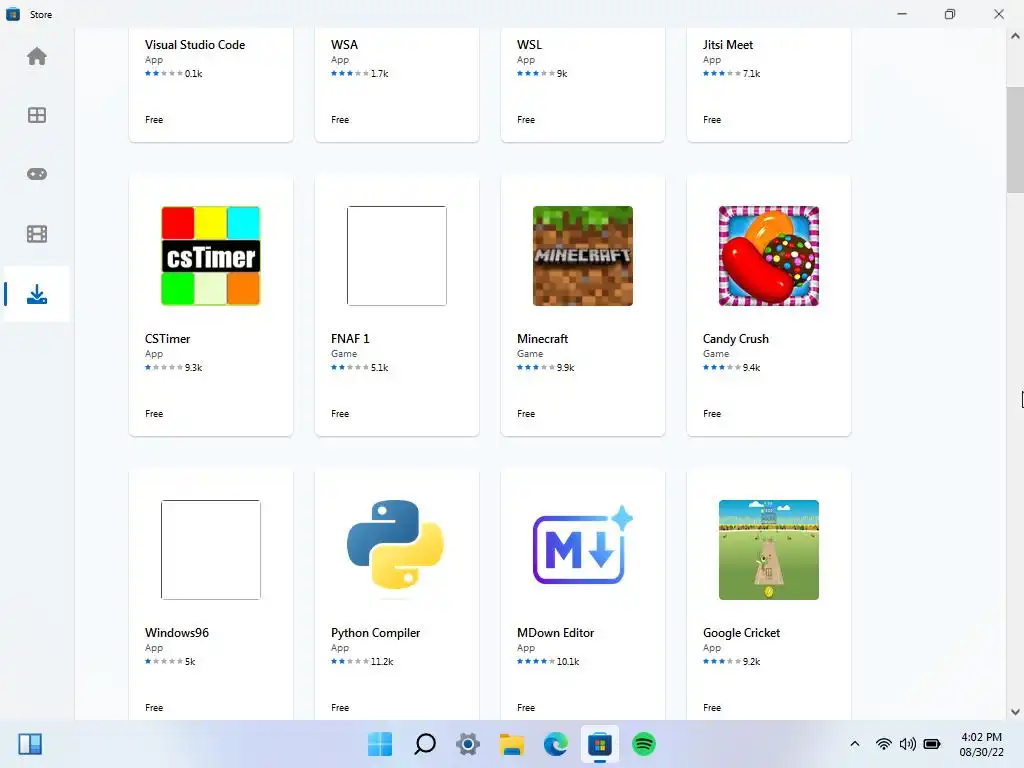The image size is (1024, 768).
Task: Click Free price on CSTimer card
Action: [154, 413]
